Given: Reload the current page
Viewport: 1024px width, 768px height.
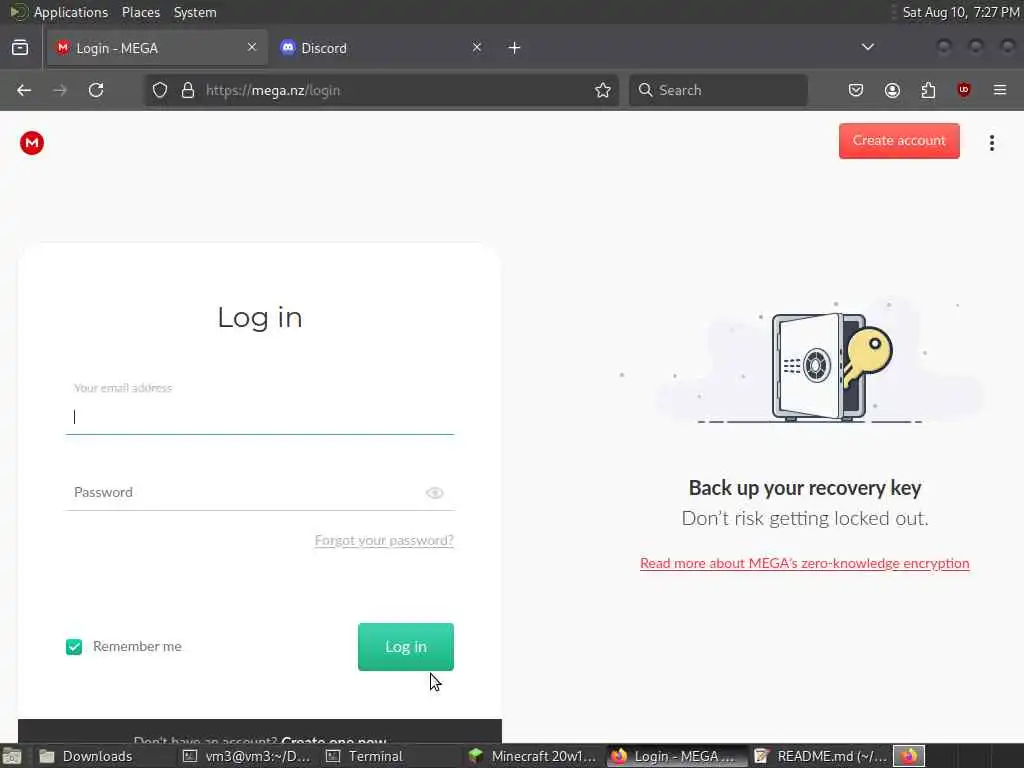Looking at the screenshot, I should [x=96, y=90].
